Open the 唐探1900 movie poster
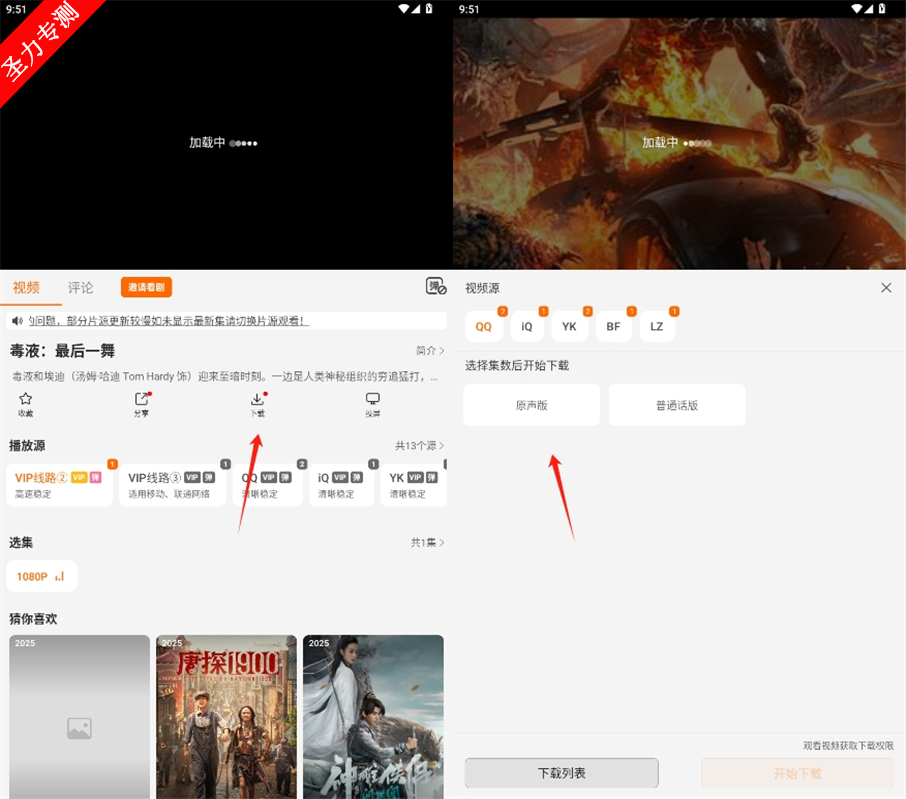Image resolution: width=906 pixels, height=799 pixels. click(226, 717)
